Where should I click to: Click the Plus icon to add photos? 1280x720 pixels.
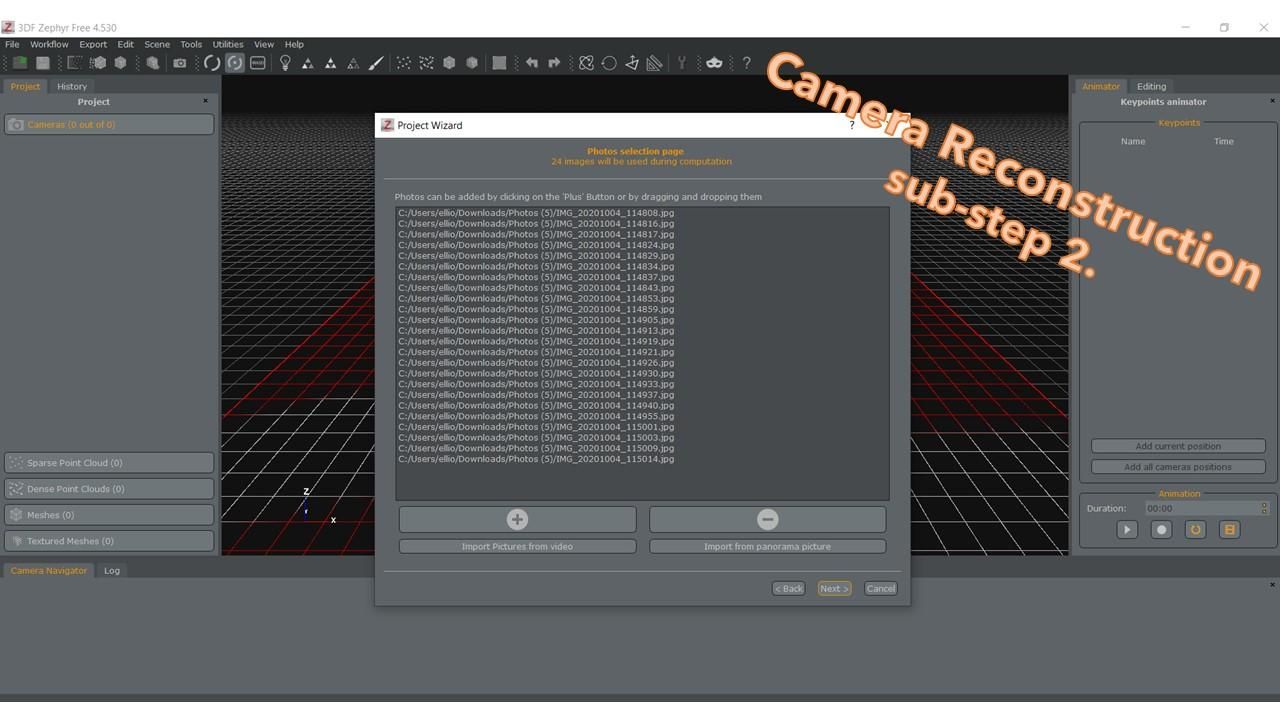[x=517, y=519]
